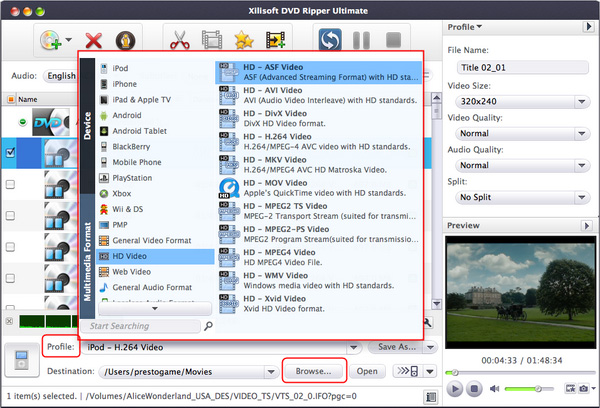
Task: Pick HD - WMV Video format
Action: point(319,281)
